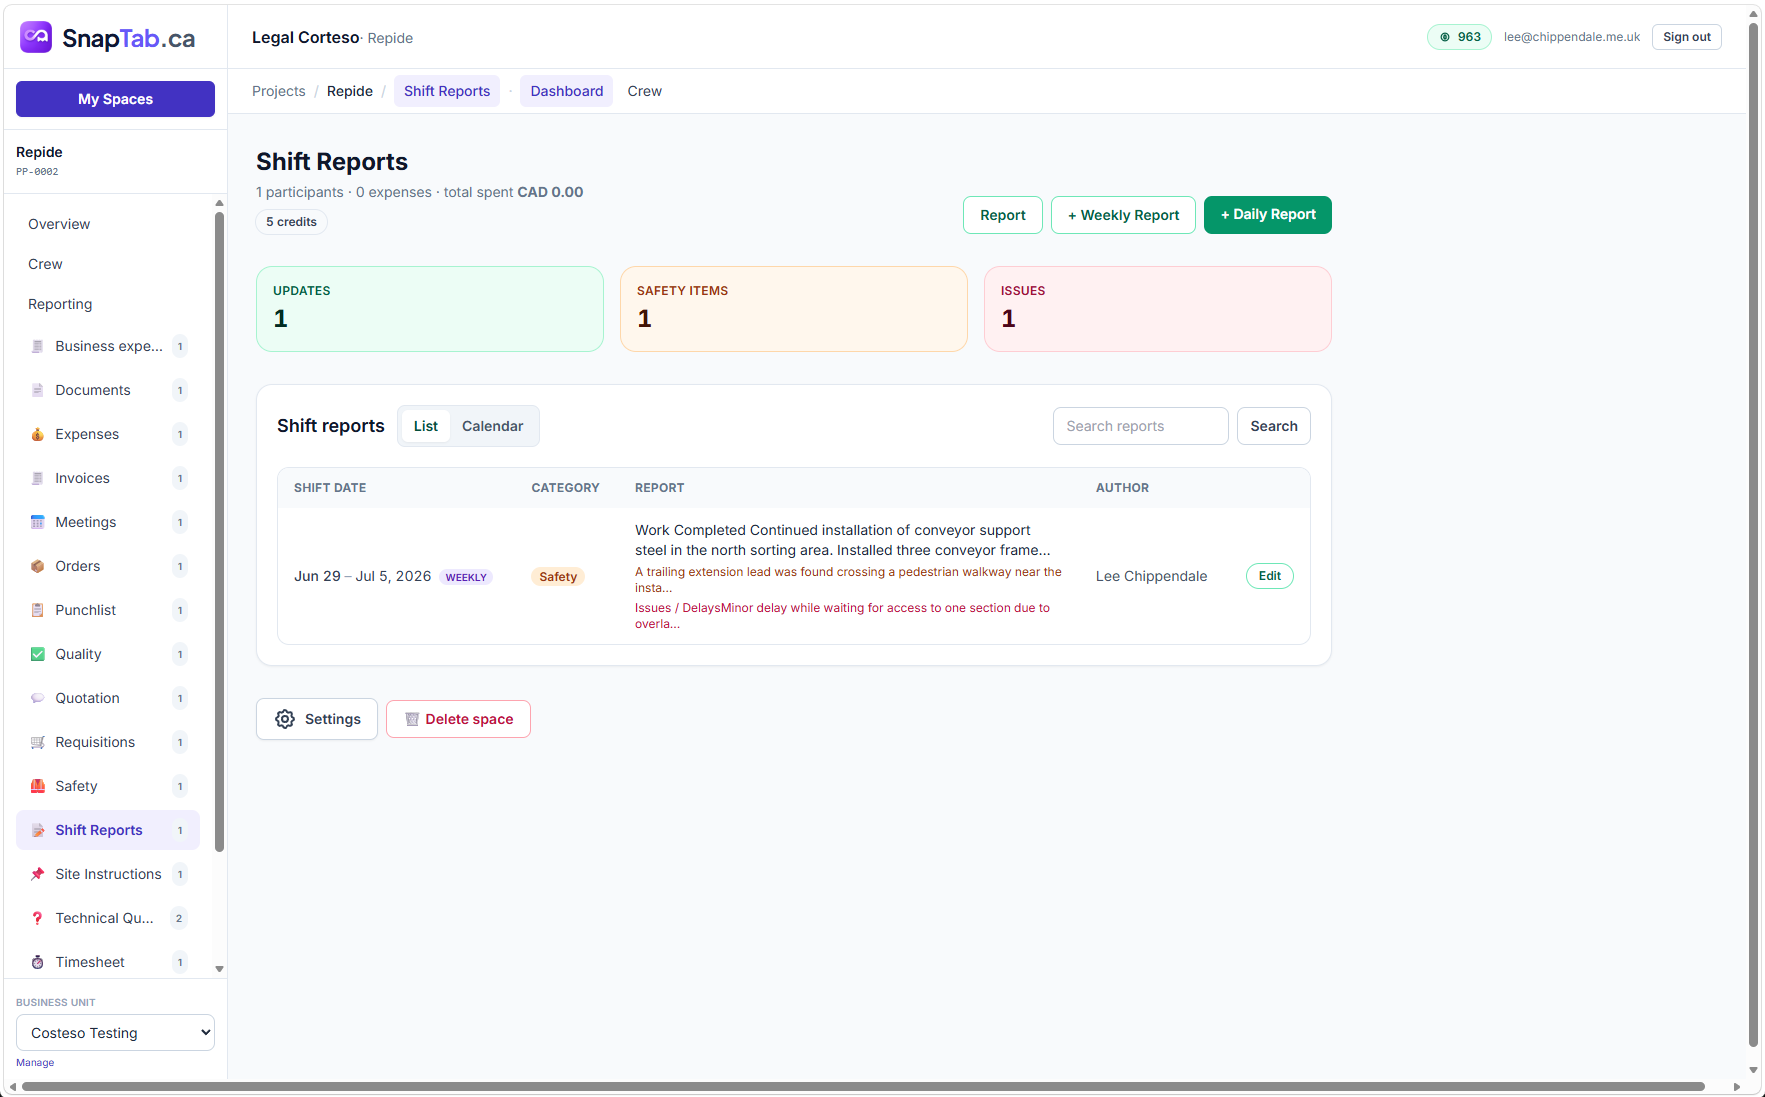Click the Safety category tag
The height and width of the screenshot is (1097, 1765).
558,577
